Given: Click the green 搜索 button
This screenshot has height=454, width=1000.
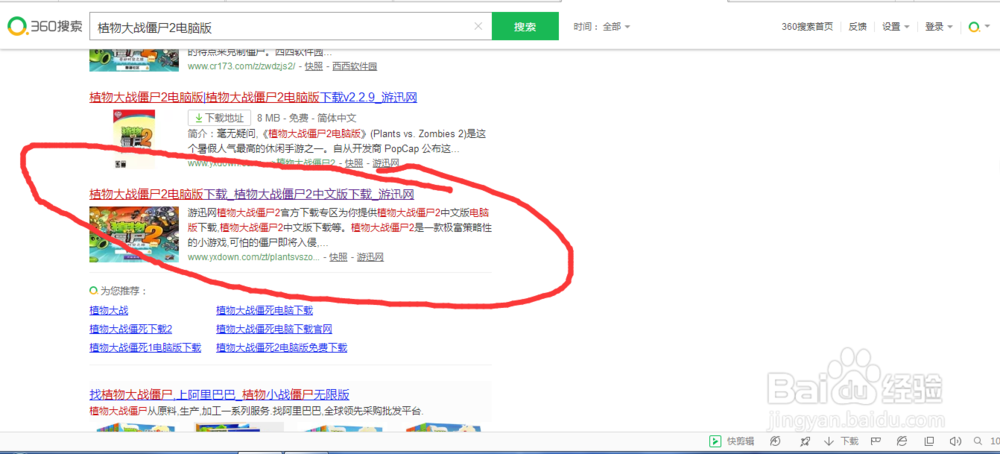Looking at the screenshot, I should tap(525, 27).
